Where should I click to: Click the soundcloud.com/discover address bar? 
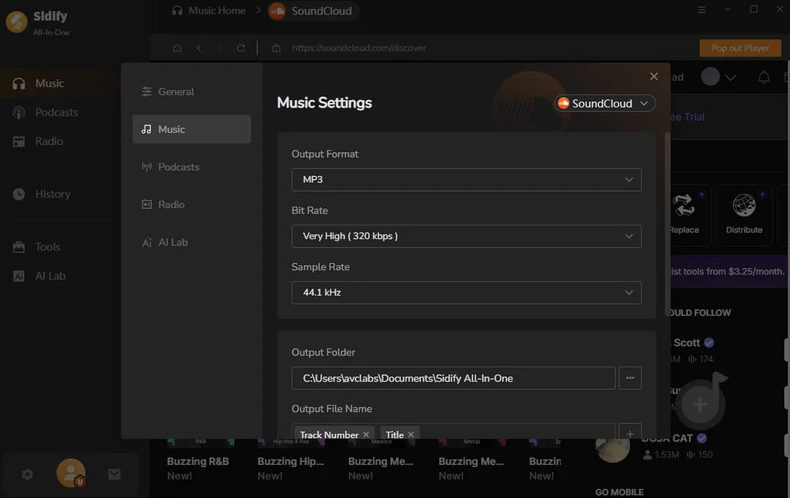tap(359, 48)
